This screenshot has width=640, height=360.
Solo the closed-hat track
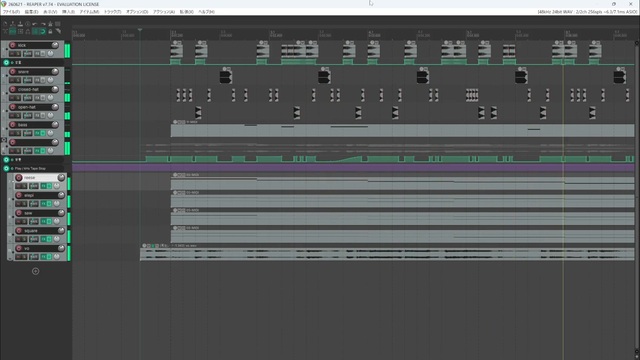(18, 98)
